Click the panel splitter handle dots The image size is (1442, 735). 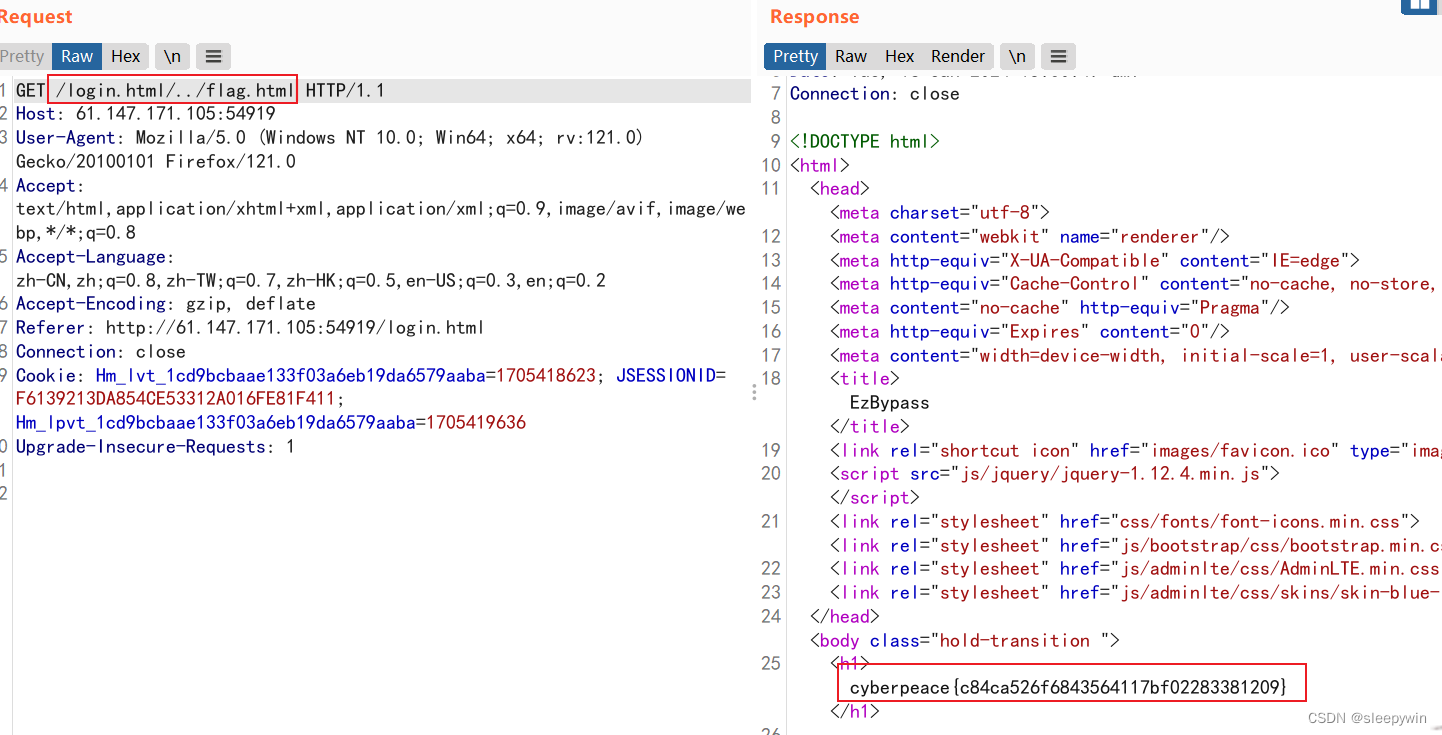pos(754,393)
